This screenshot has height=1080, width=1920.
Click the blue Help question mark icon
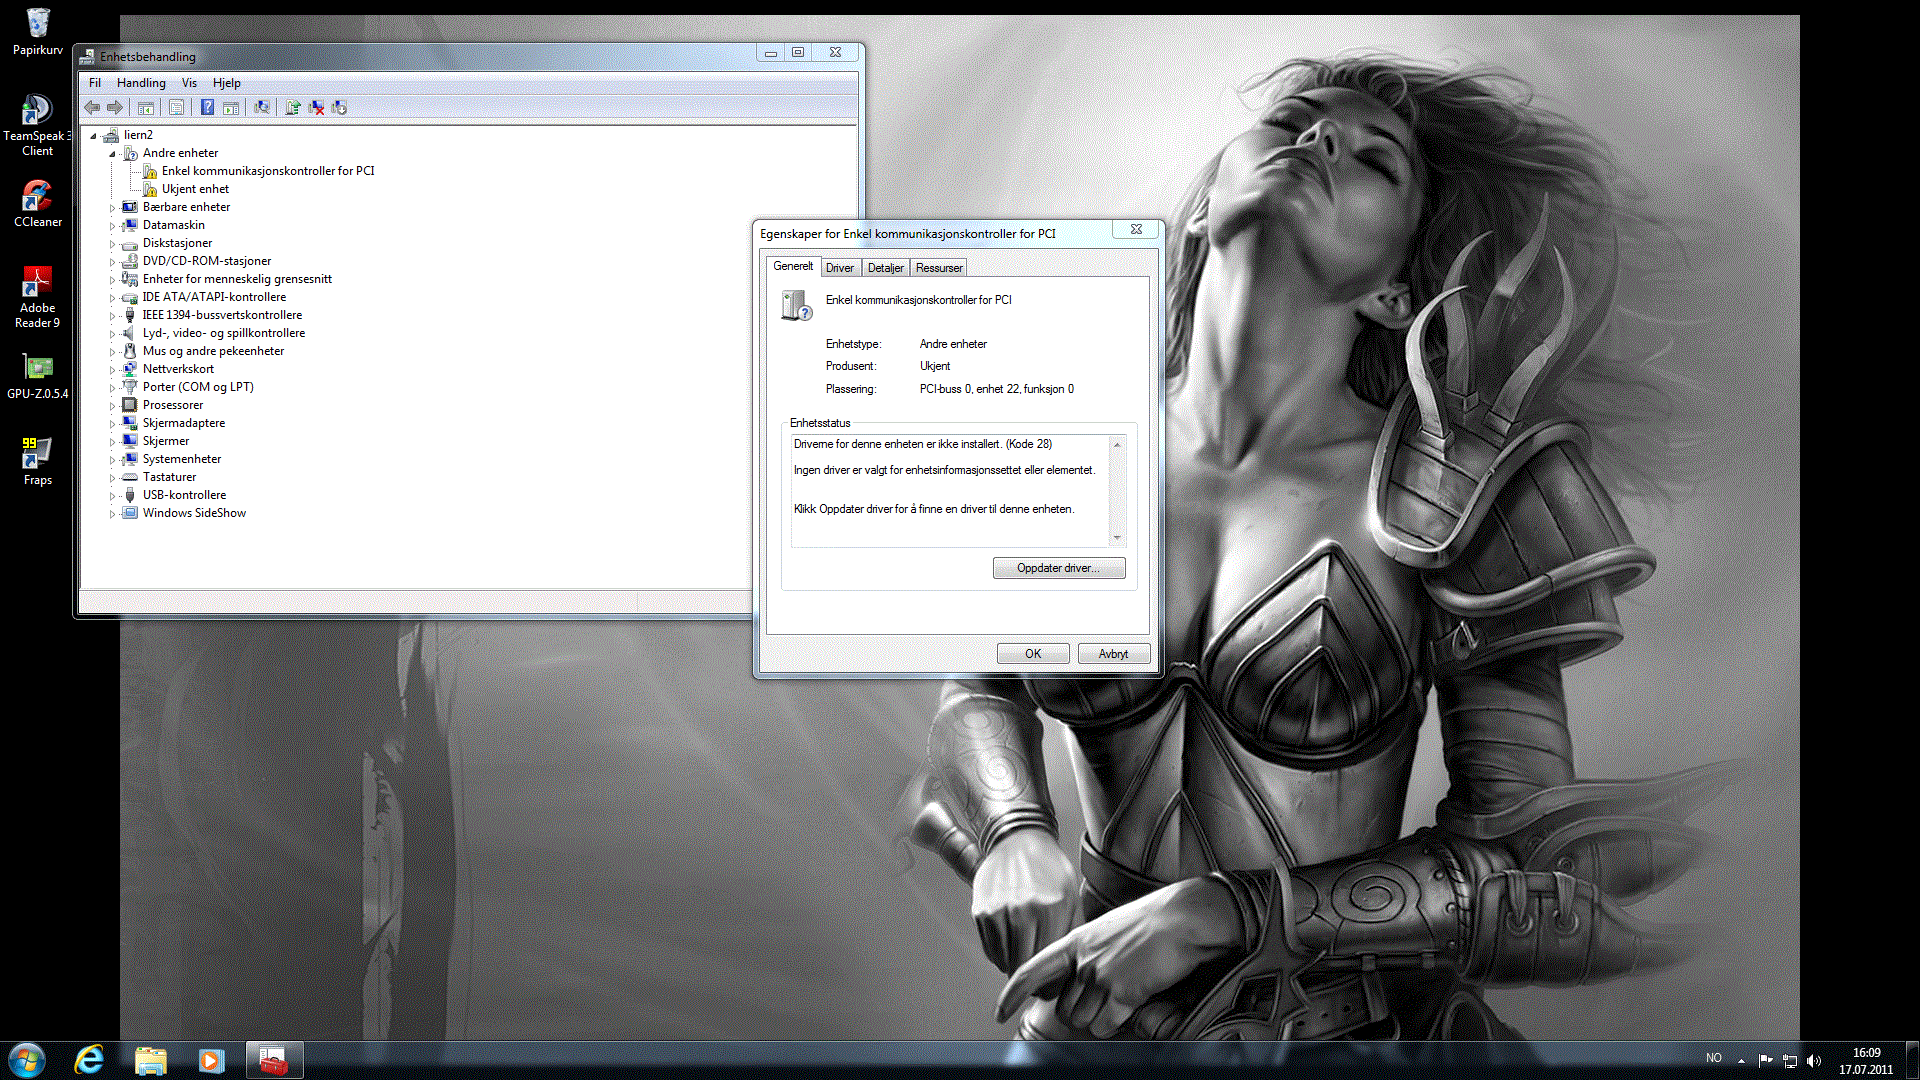[207, 107]
